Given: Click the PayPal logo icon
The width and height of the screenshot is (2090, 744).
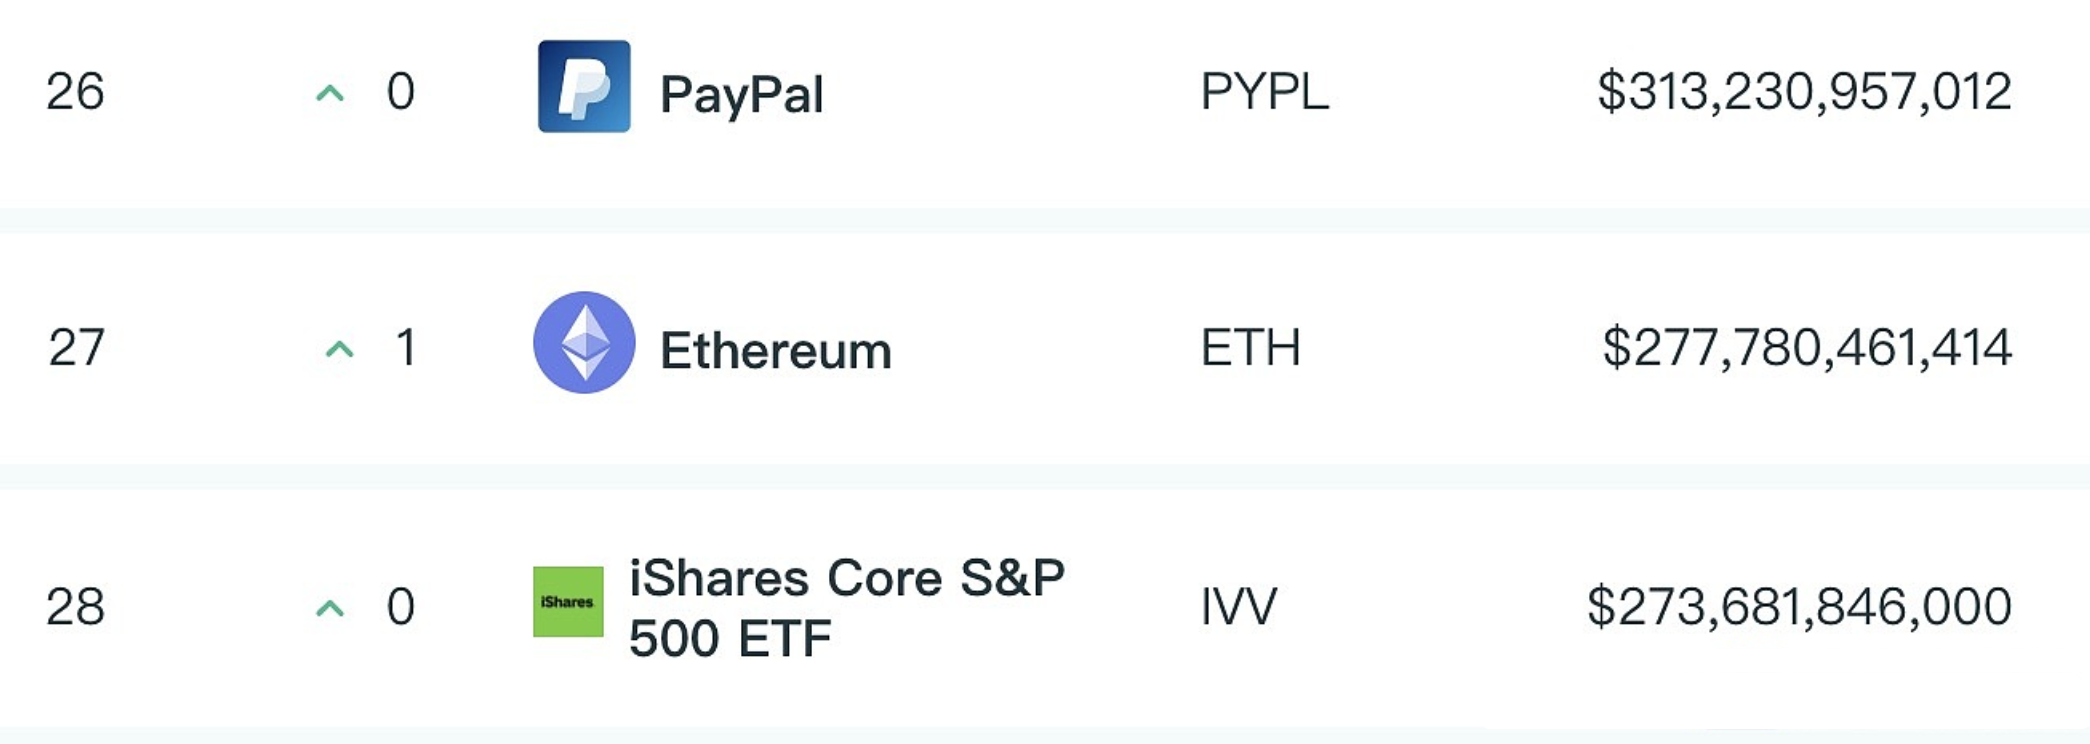Looking at the screenshot, I should tap(584, 86).
